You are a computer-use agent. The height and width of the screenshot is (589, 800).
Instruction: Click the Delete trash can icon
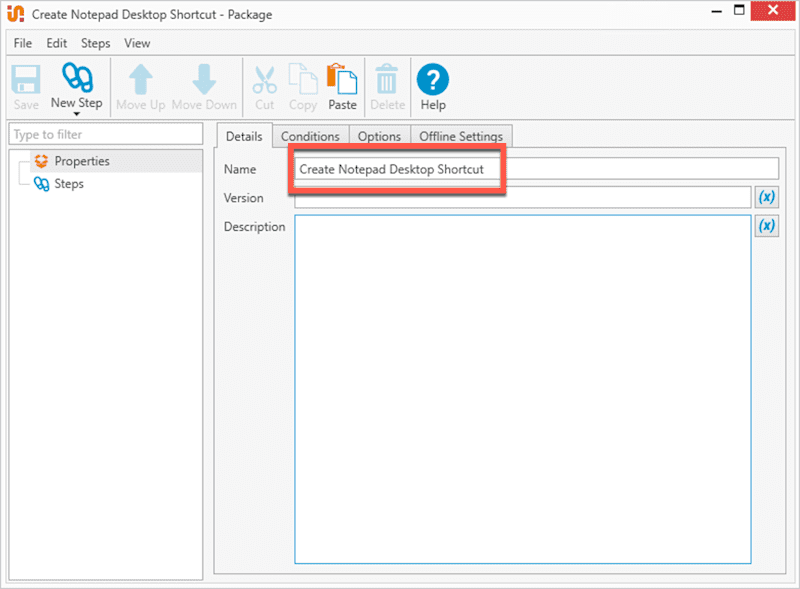[387, 80]
